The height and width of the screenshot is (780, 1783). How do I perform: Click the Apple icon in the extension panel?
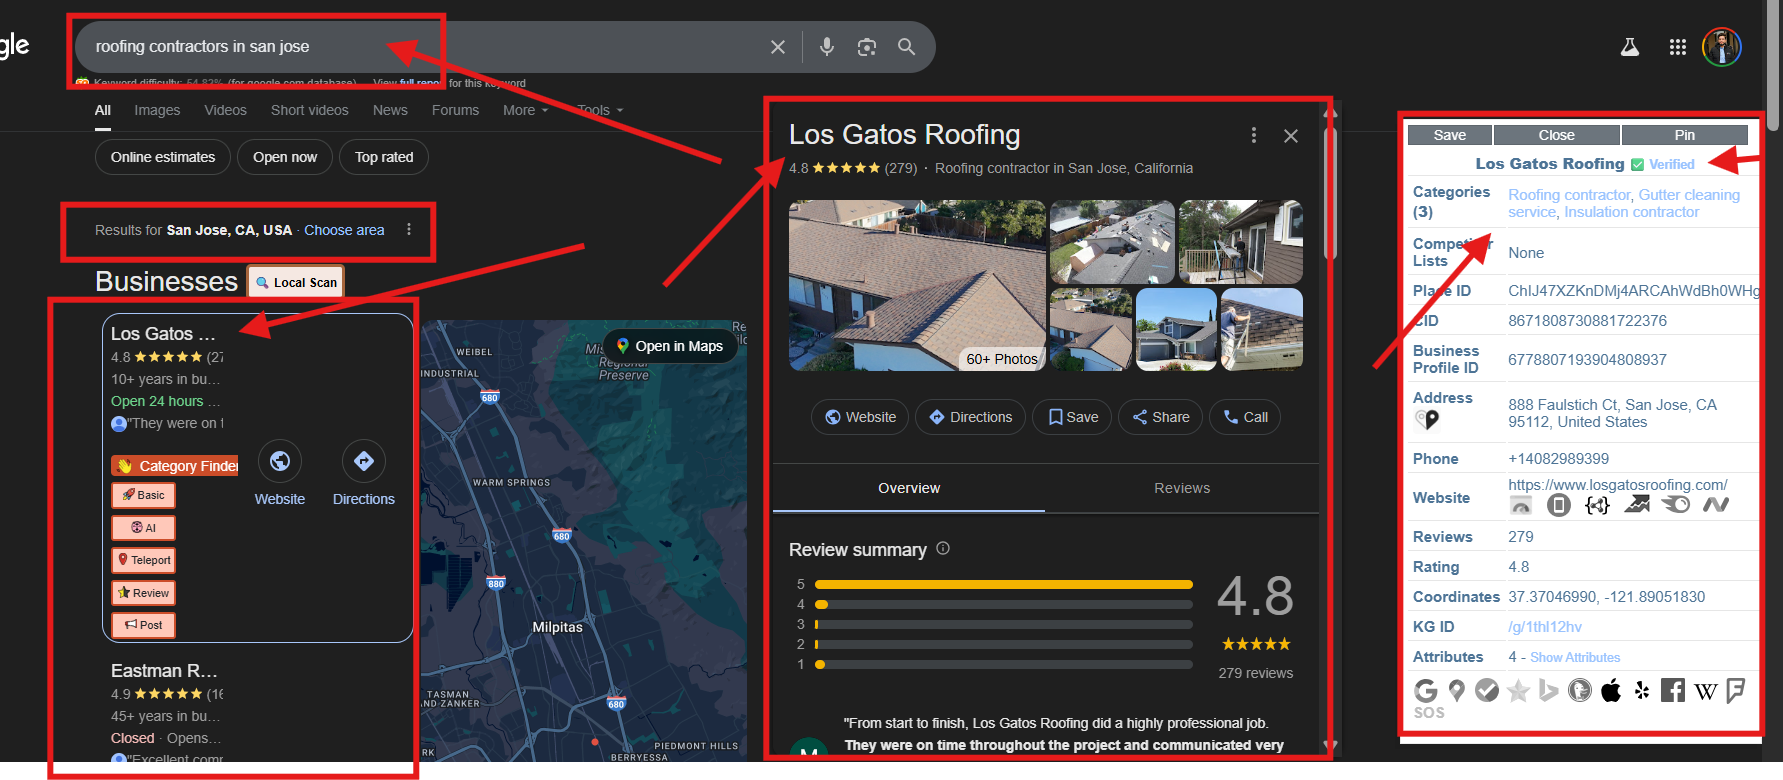1610,690
